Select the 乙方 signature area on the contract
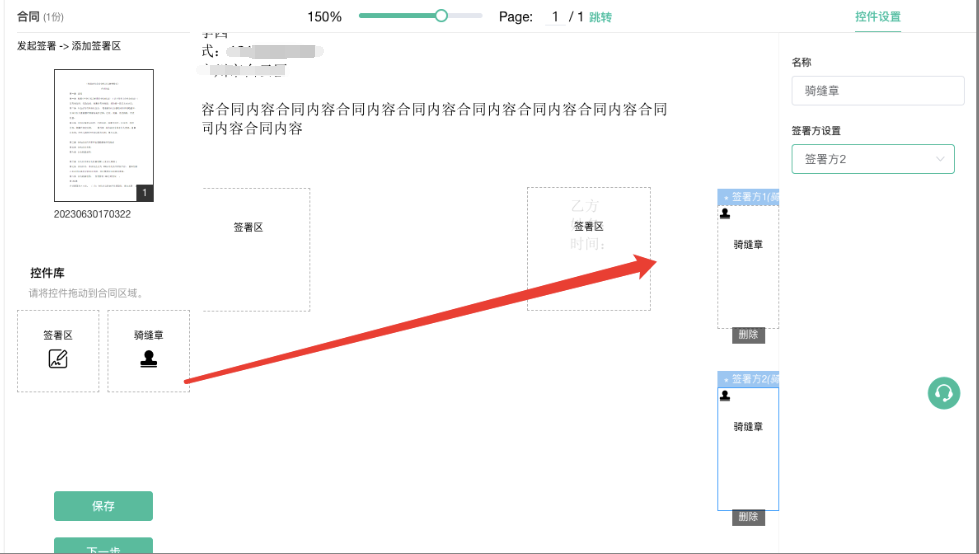Image resolution: width=979 pixels, height=554 pixels. pos(588,248)
